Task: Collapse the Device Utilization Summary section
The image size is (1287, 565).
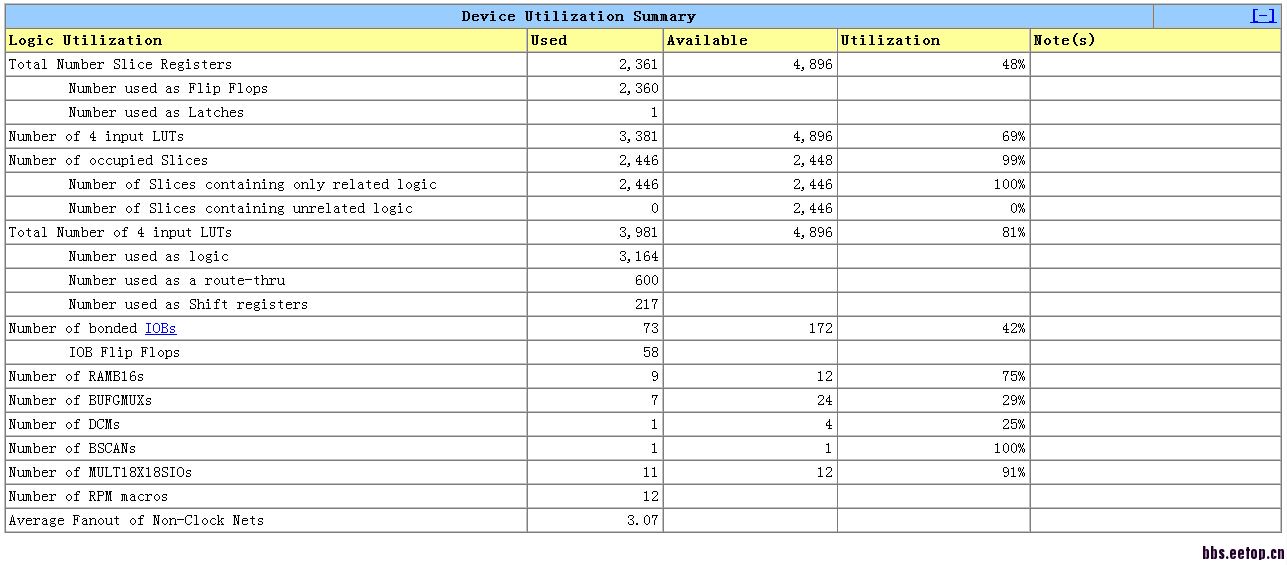Action: tap(1262, 16)
